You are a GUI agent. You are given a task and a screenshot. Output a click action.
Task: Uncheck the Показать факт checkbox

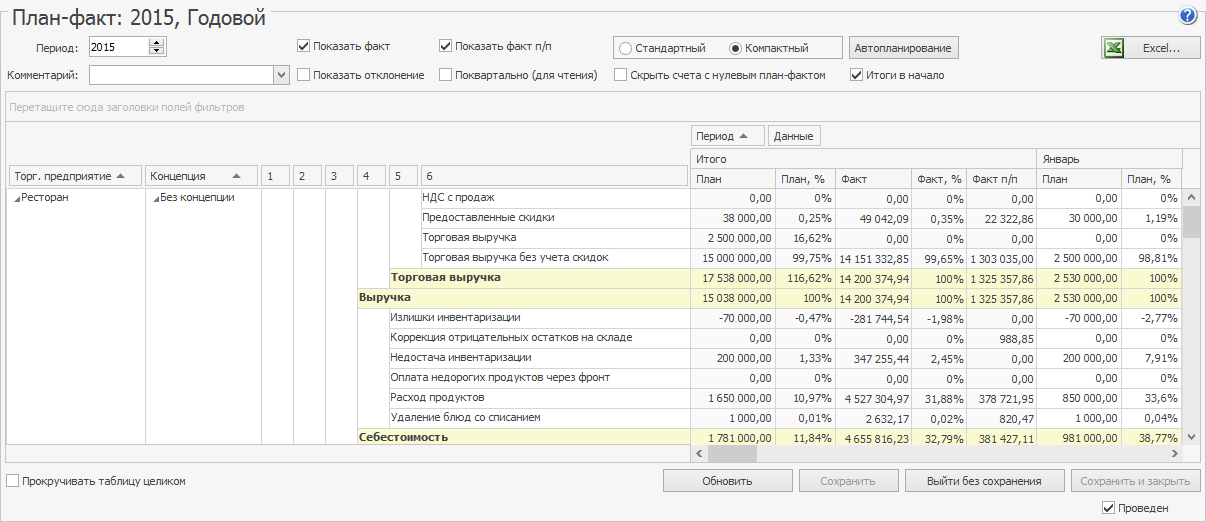pos(304,46)
